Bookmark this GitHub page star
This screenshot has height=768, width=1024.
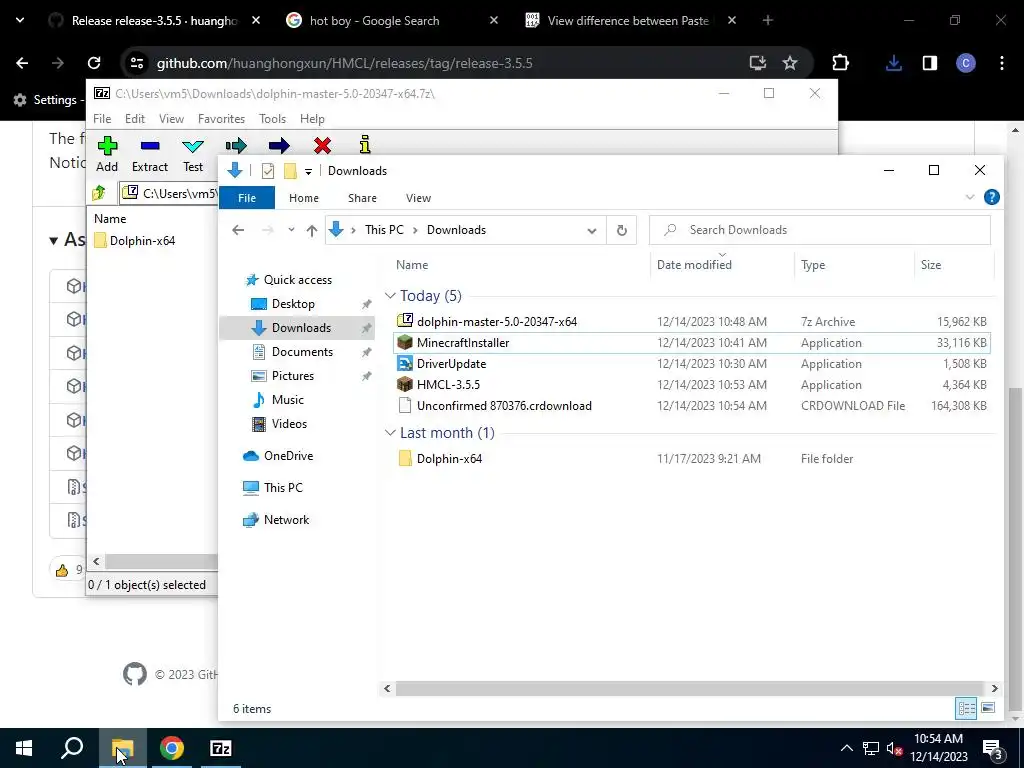tap(790, 63)
